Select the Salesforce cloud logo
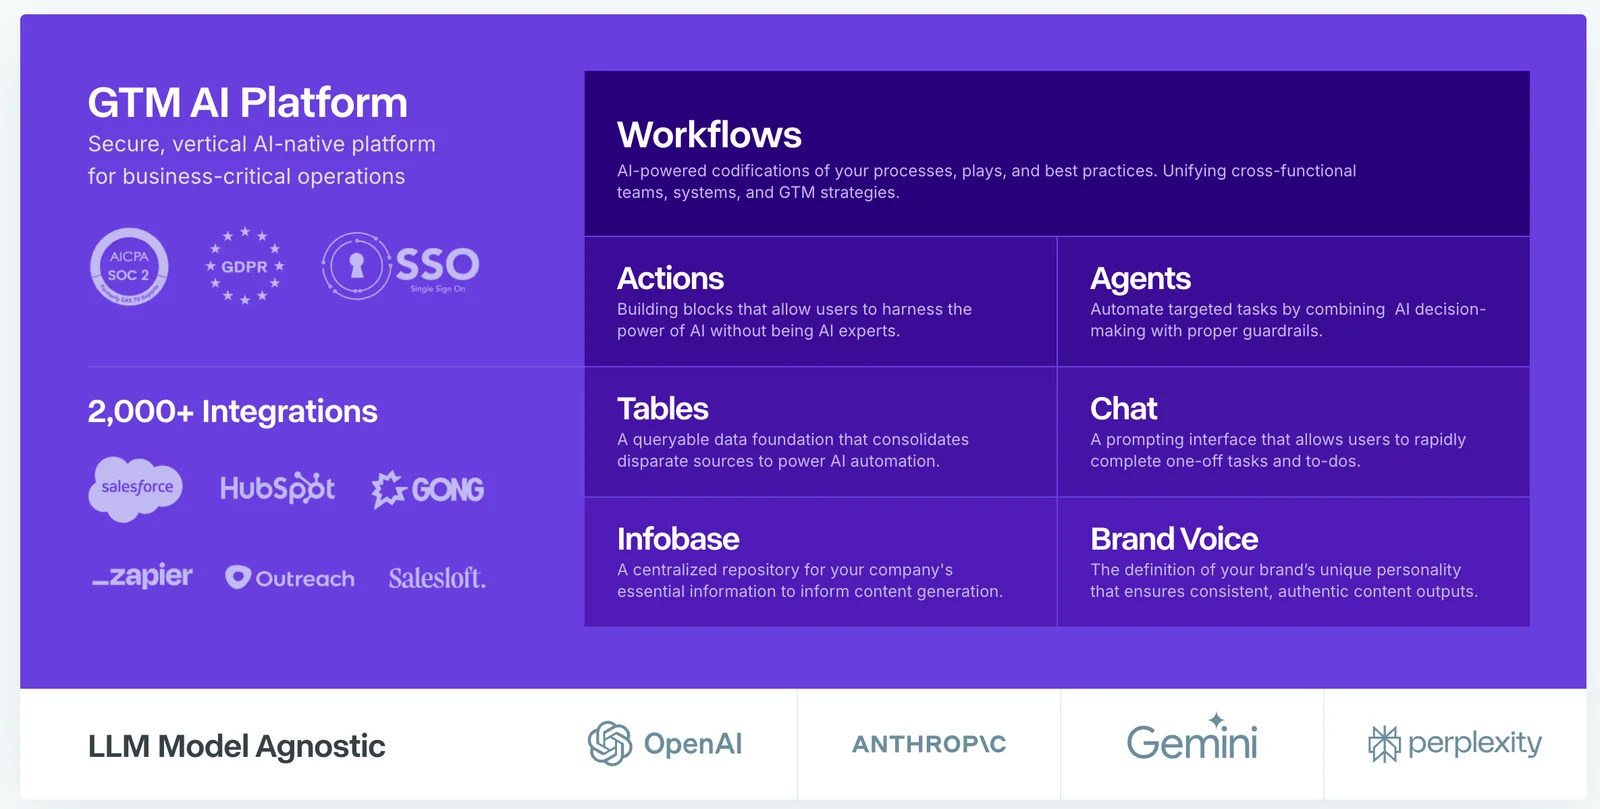1600x809 pixels. (136, 488)
